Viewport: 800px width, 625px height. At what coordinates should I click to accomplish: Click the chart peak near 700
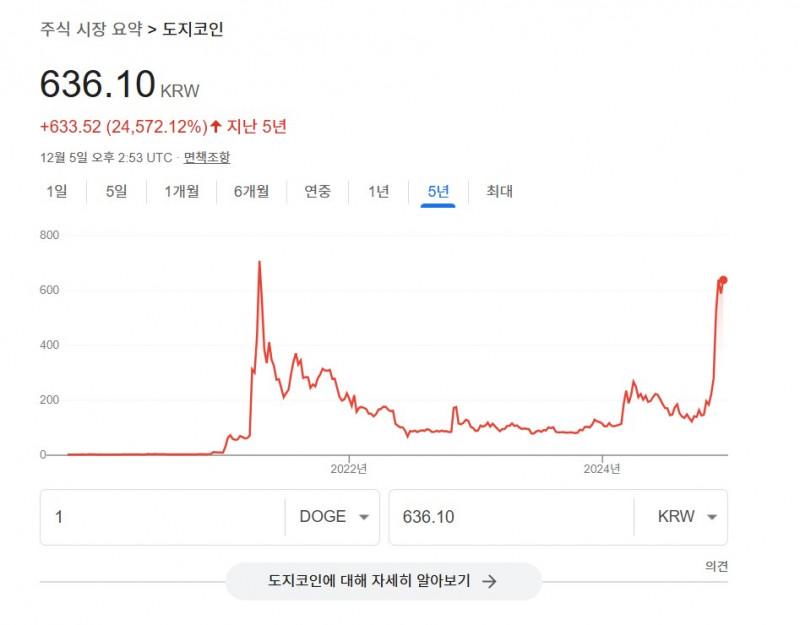(x=260, y=263)
